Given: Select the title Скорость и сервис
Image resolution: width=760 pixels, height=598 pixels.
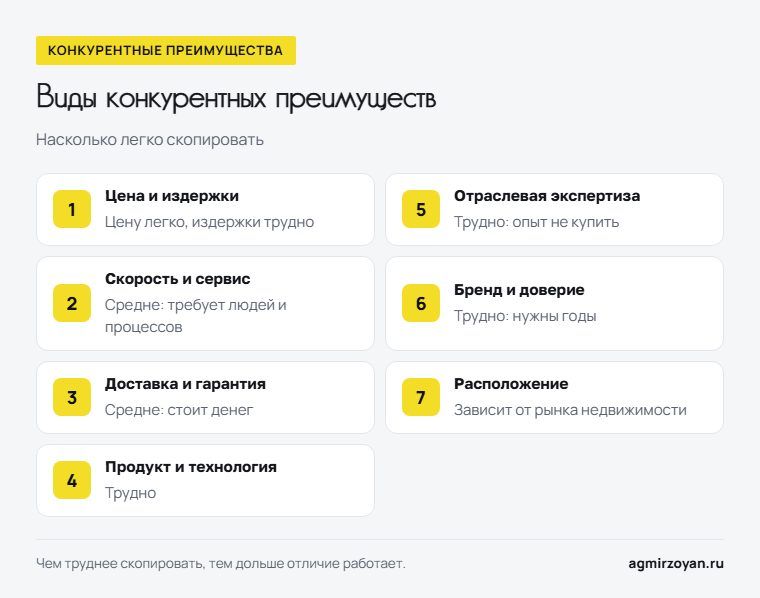Looking at the screenshot, I should point(177,279).
